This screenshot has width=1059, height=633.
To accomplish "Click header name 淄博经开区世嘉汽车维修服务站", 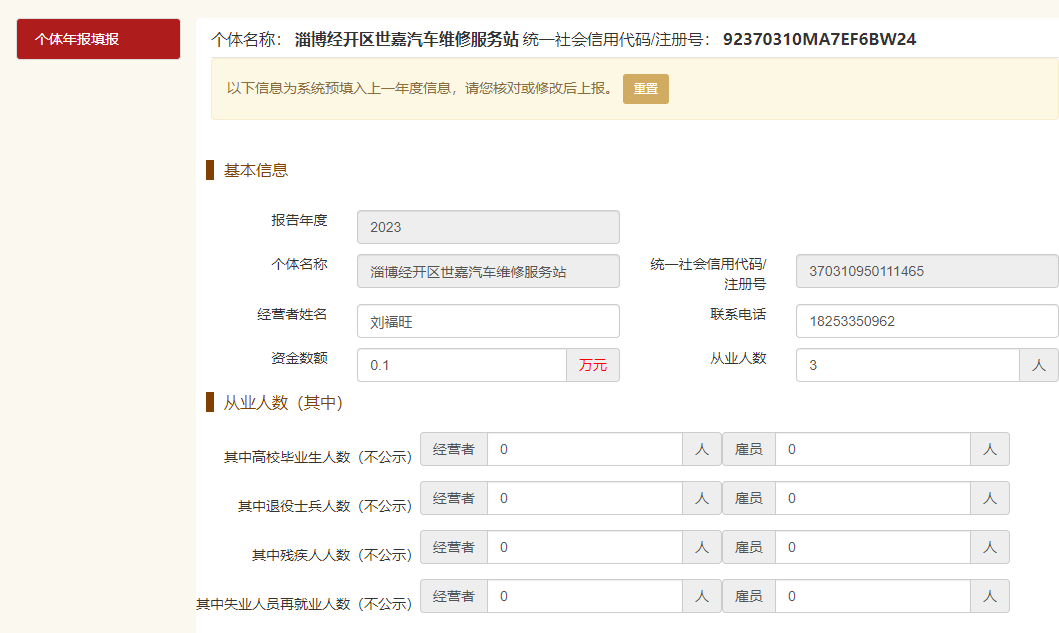I will pyautogui.click(x=407, y=39).
